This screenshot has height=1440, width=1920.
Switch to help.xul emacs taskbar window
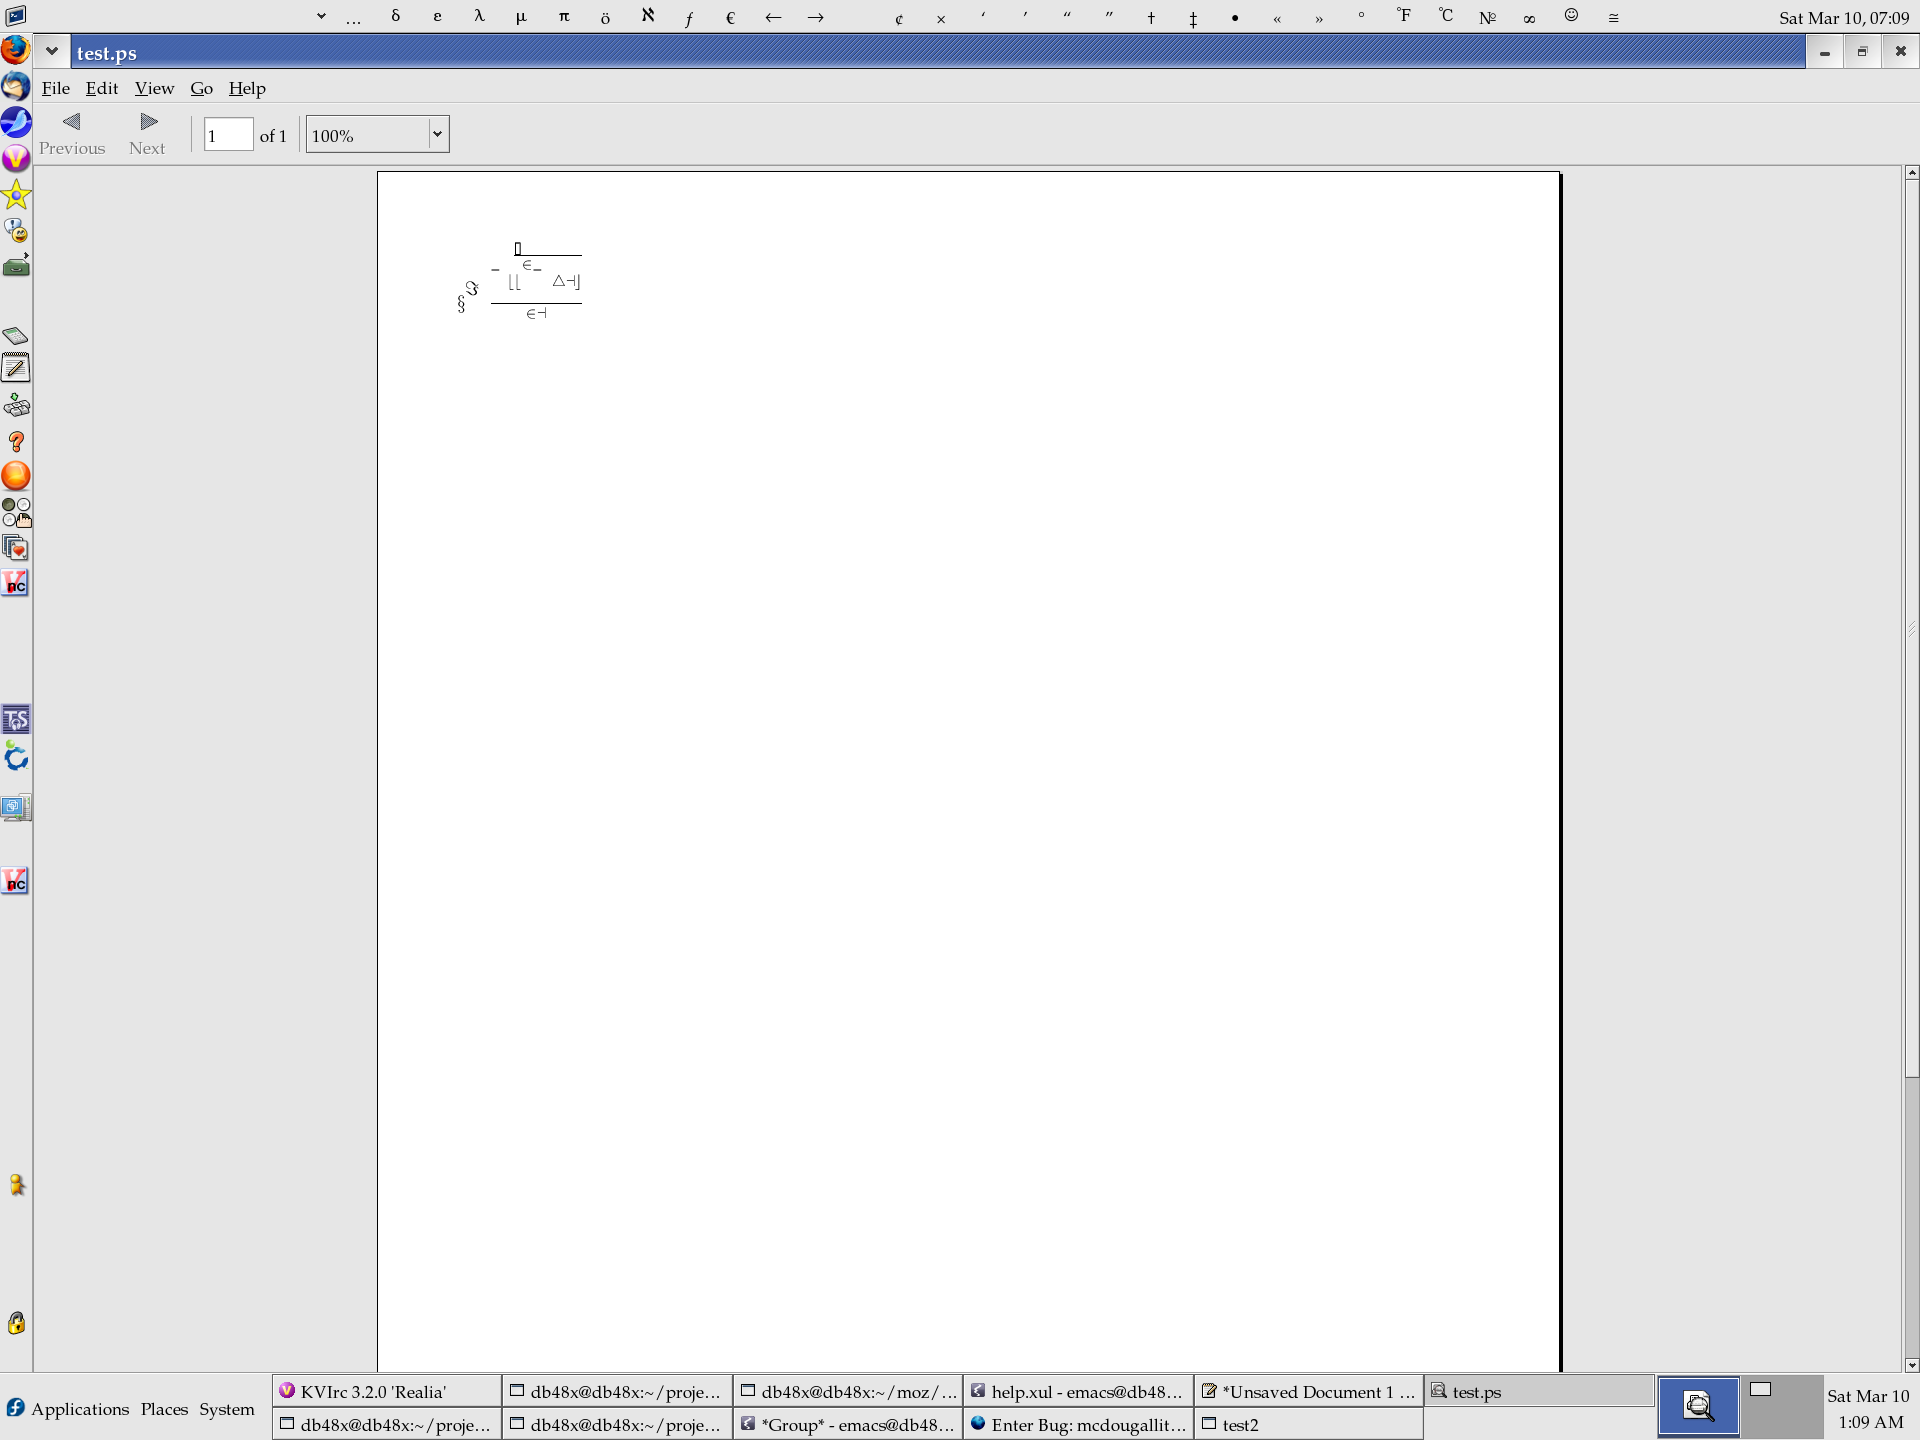click(x=1078, y=1391)
